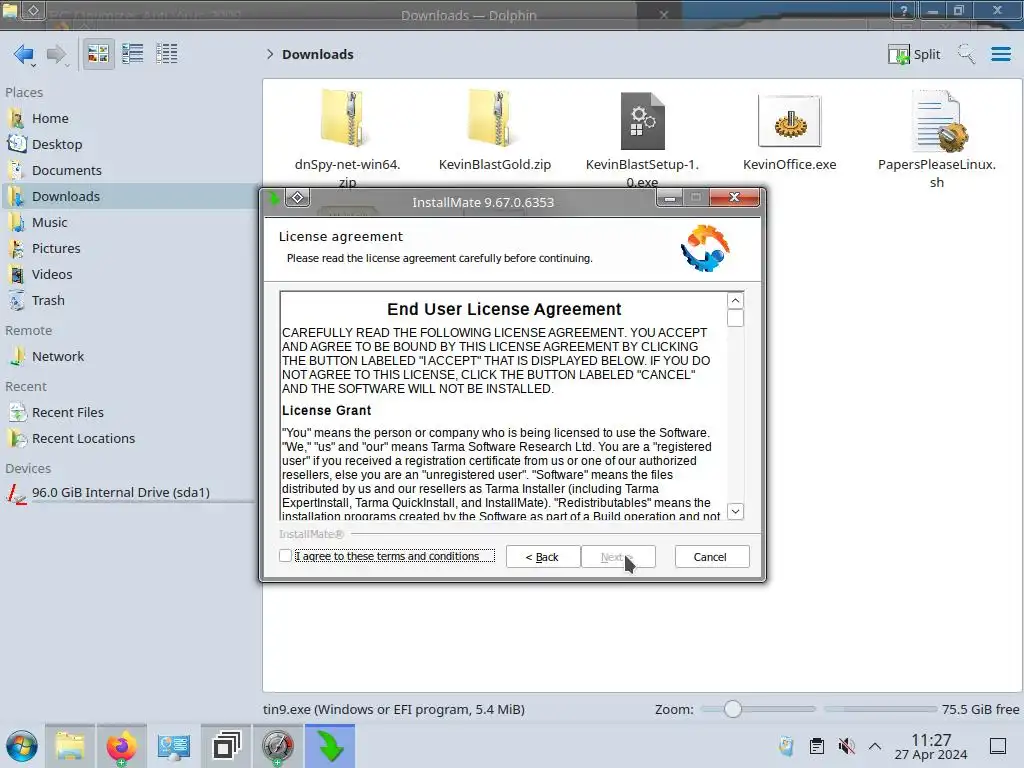Screen dimensions: 1024x768
Task: Select KevinBlastGold.zip archive icon
Action: click(x=494, y=118)
